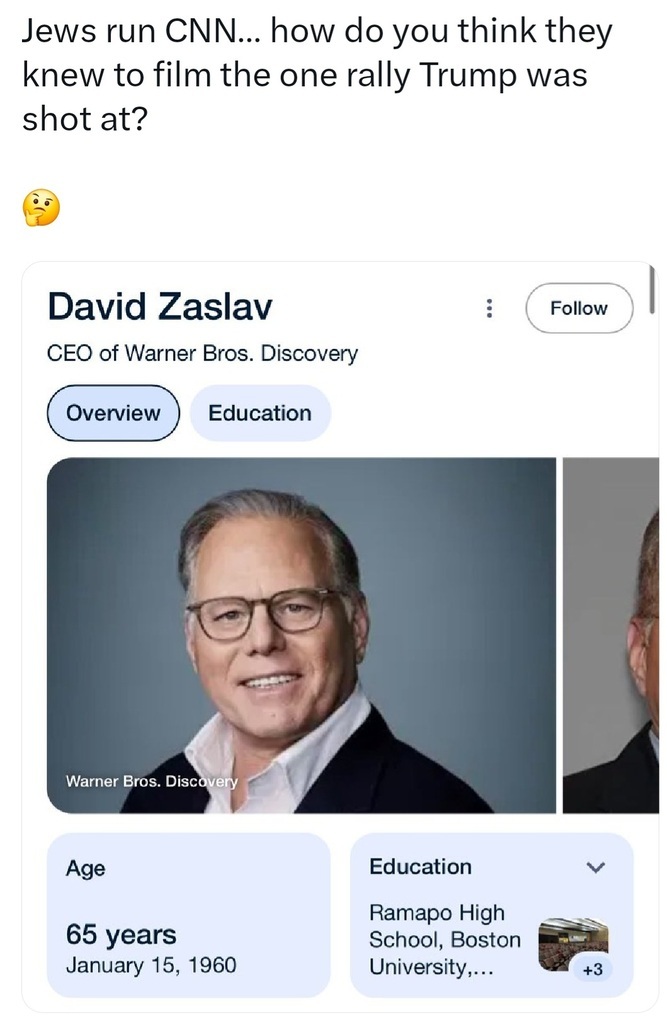Image resolution: width=667 pixels, height=1024 pixels.
Task: Select the Overview tab
Action: pos(113,413)
